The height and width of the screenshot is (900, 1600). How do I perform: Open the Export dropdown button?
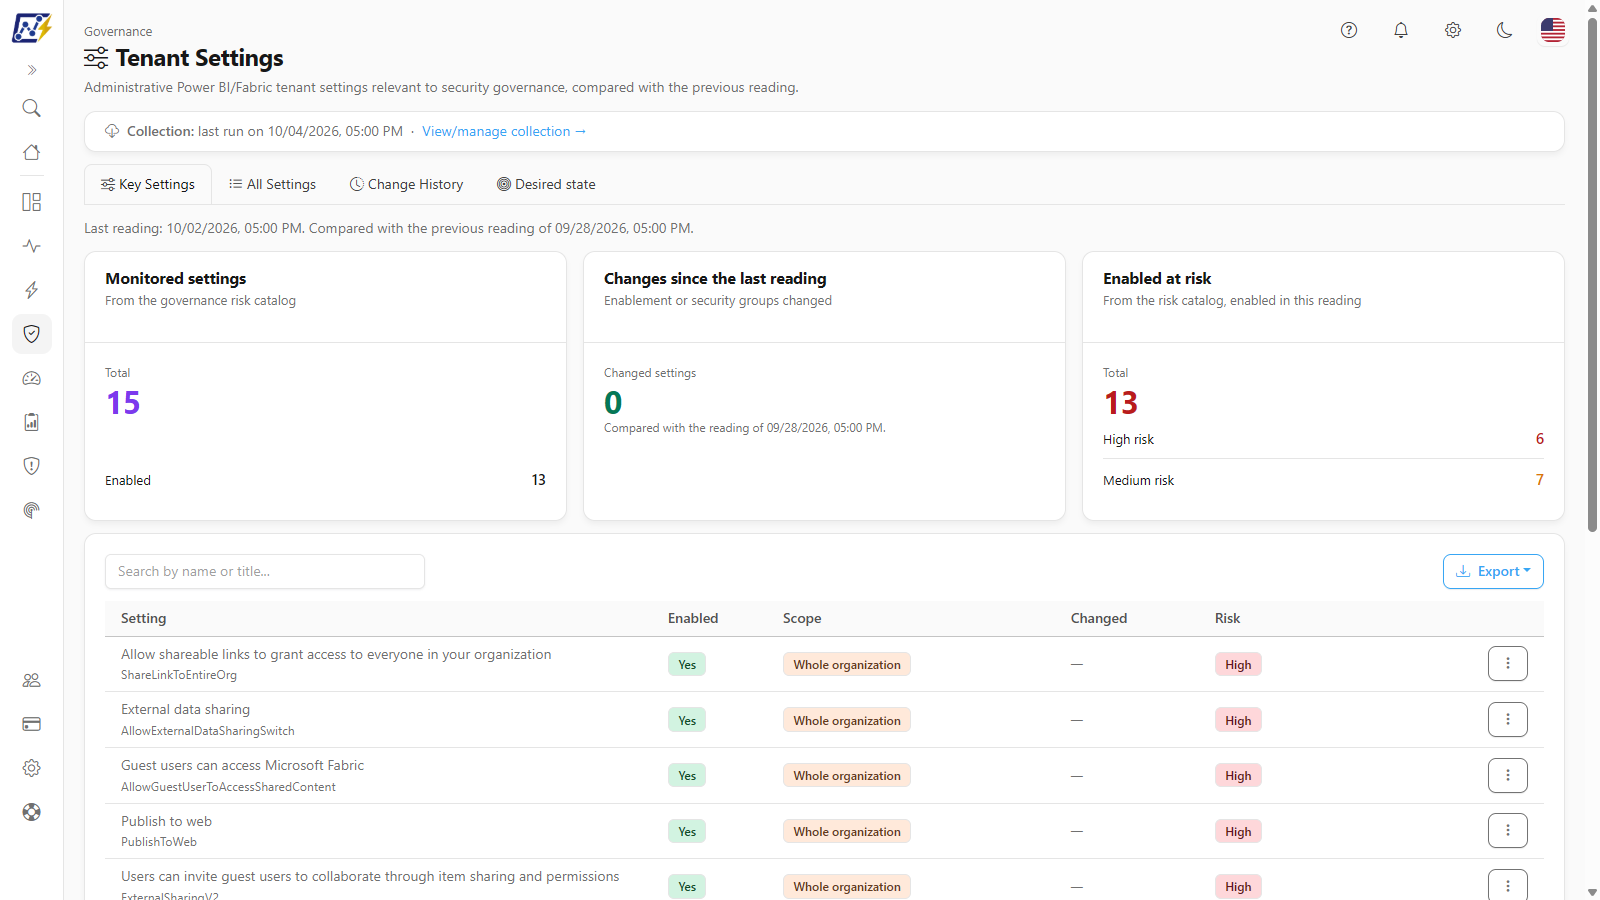tap(1493, 571)
